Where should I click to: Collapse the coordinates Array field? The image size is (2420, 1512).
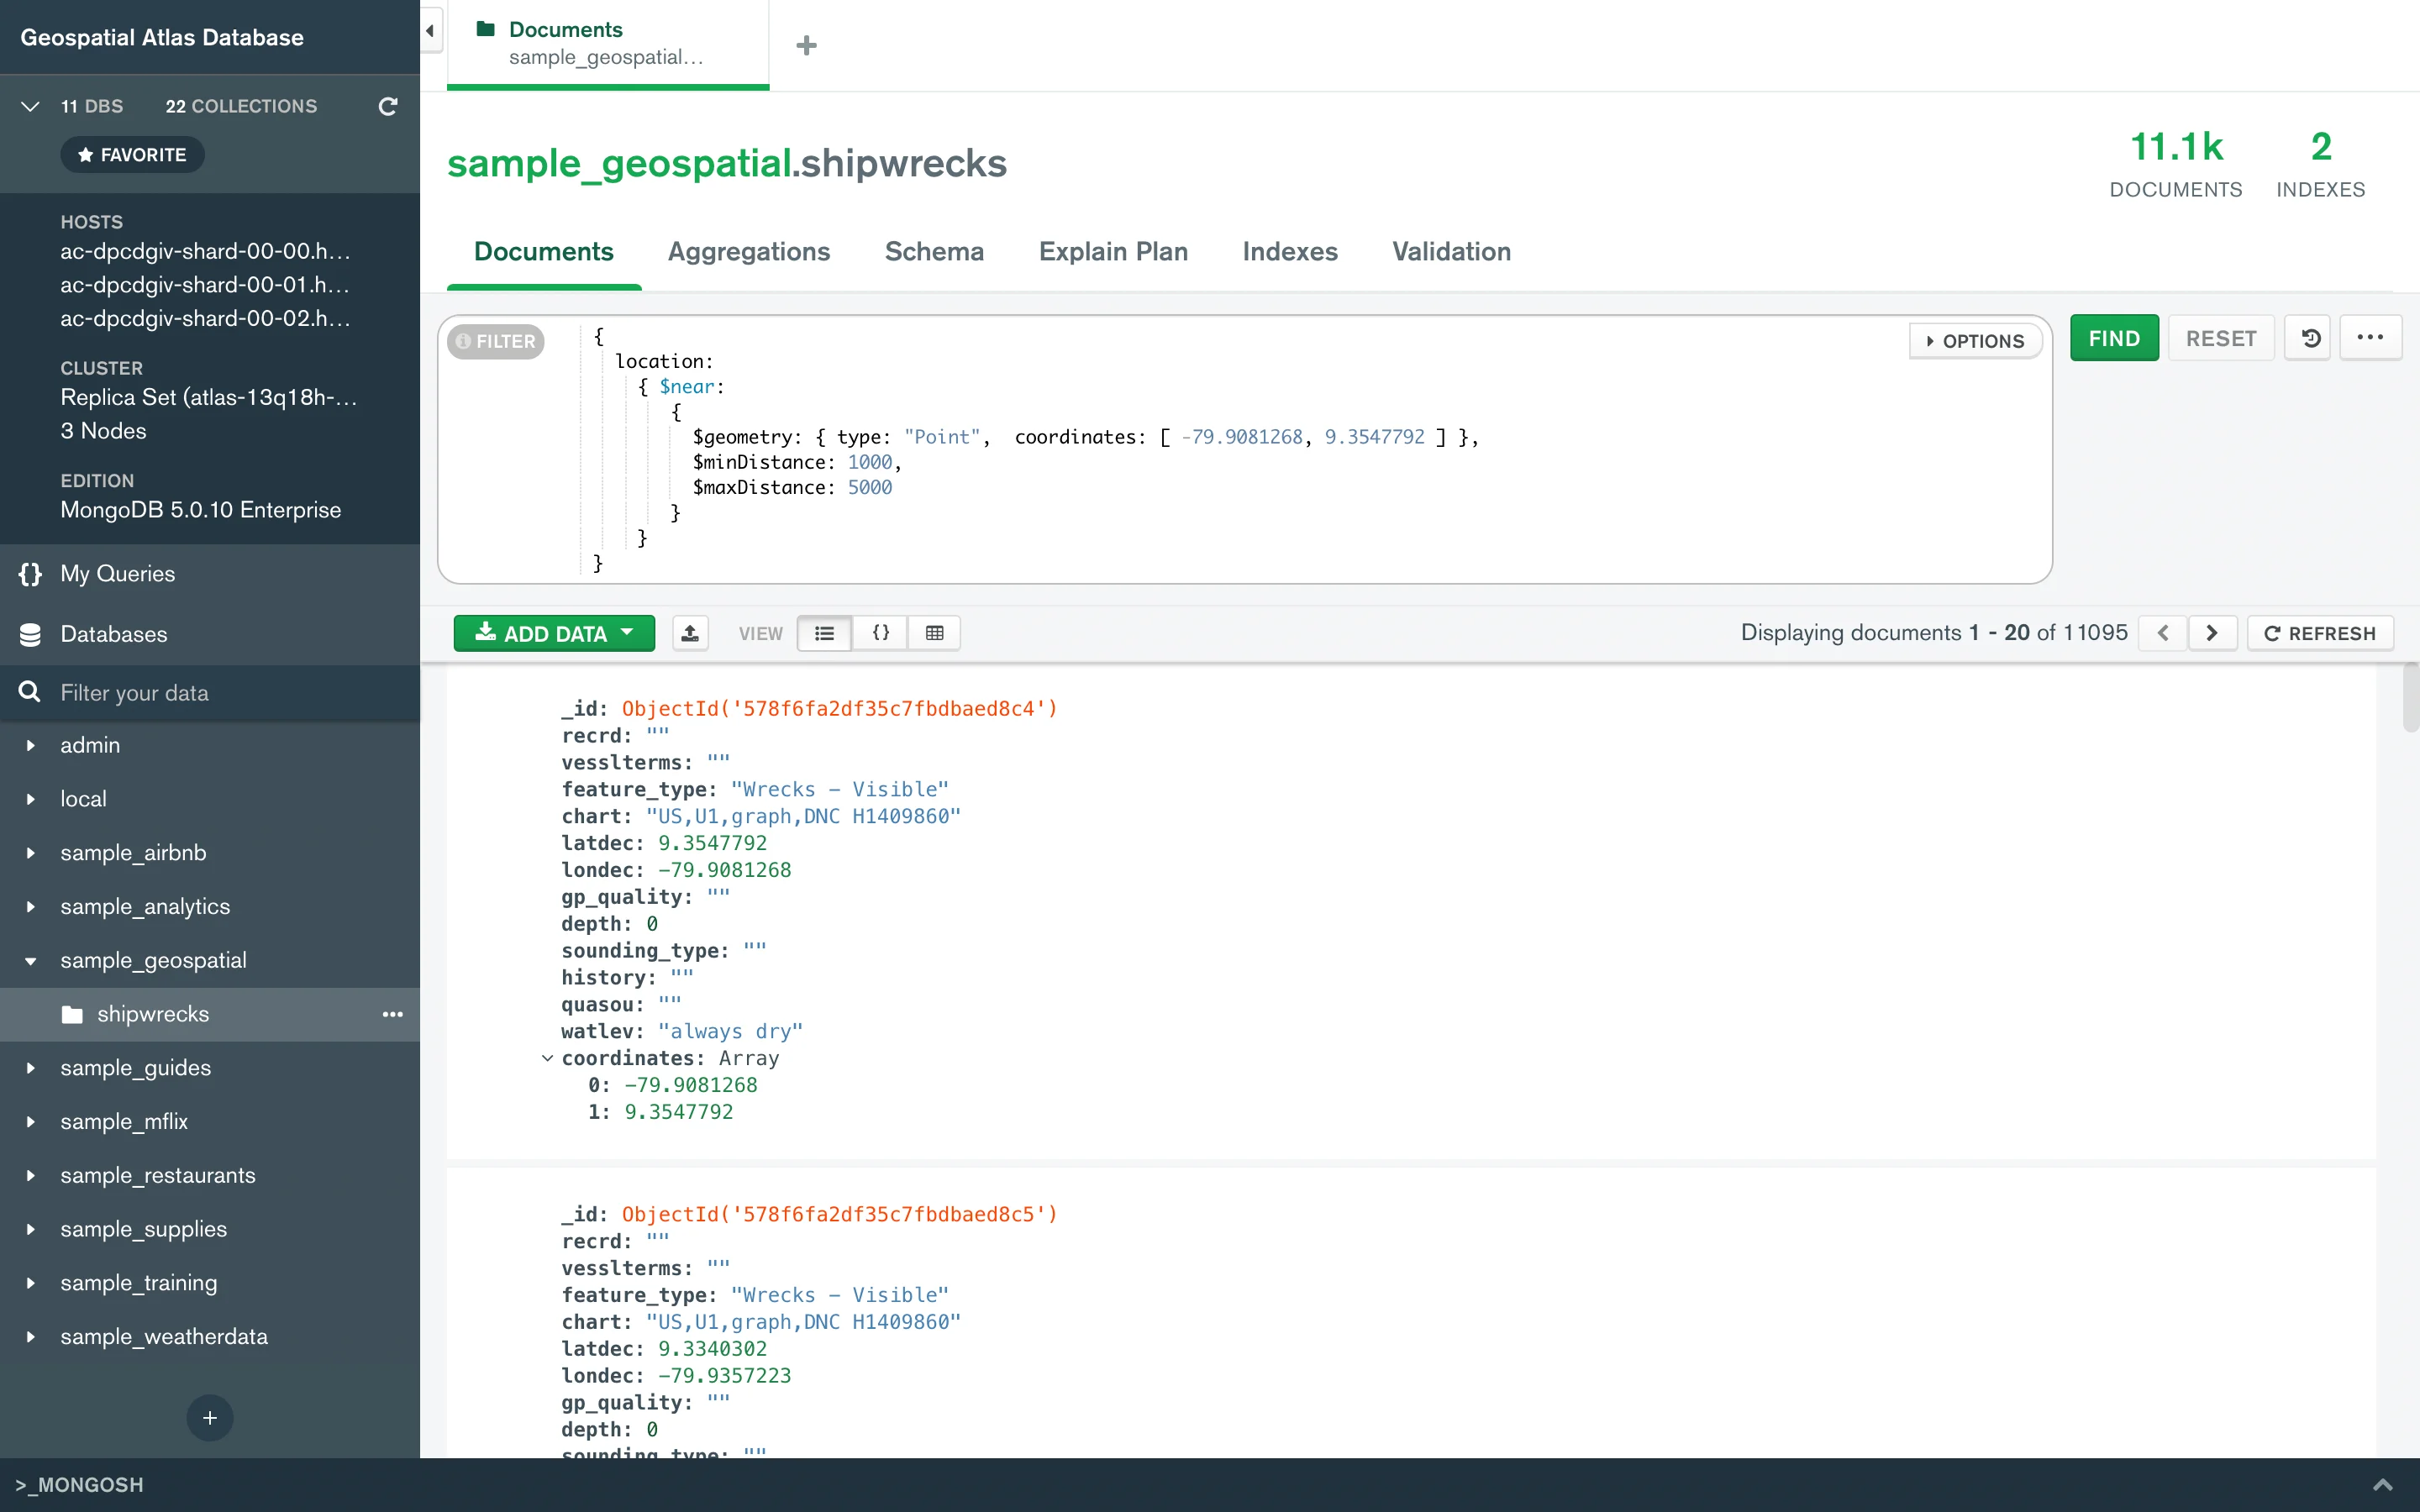(547, 1058)
